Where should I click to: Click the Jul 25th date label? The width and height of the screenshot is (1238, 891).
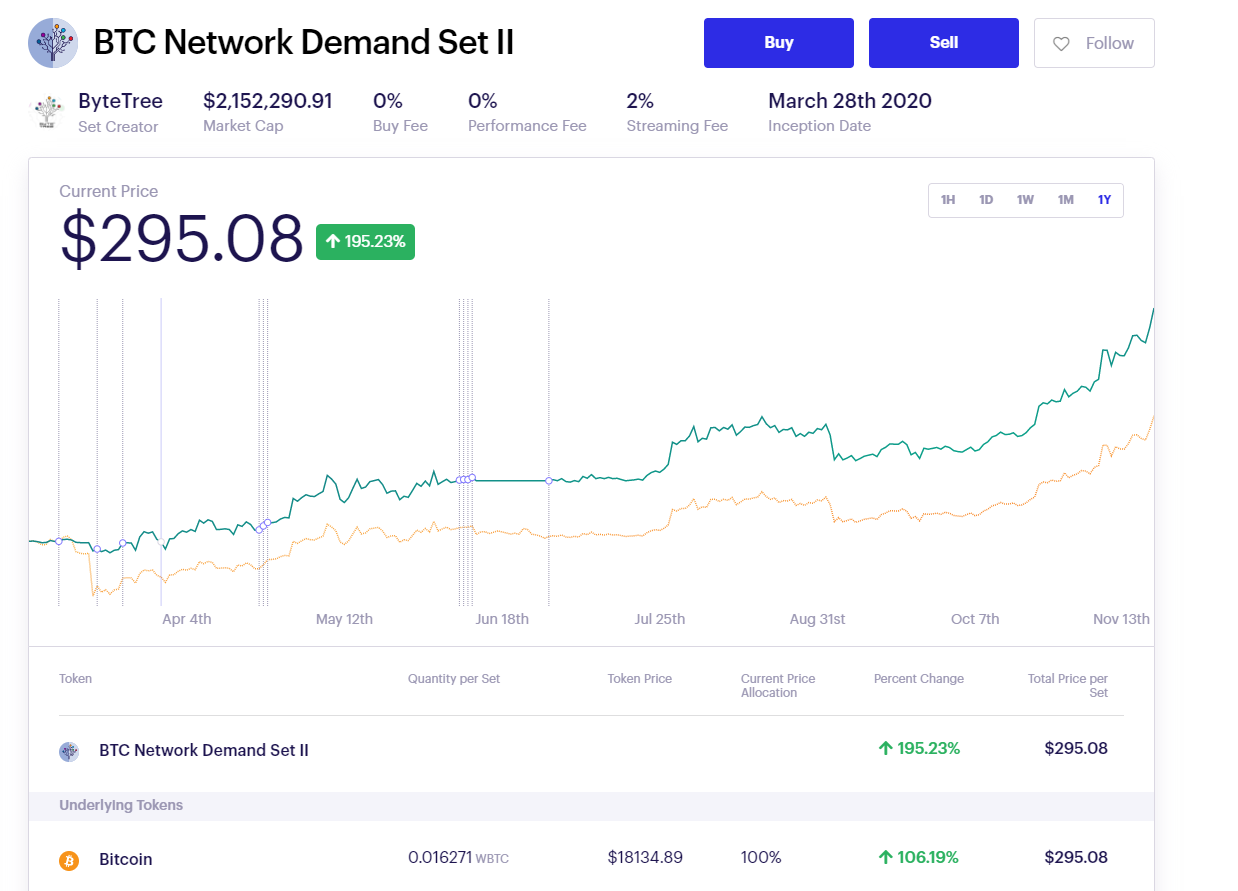pyautogui.click(x=660, y=619)
